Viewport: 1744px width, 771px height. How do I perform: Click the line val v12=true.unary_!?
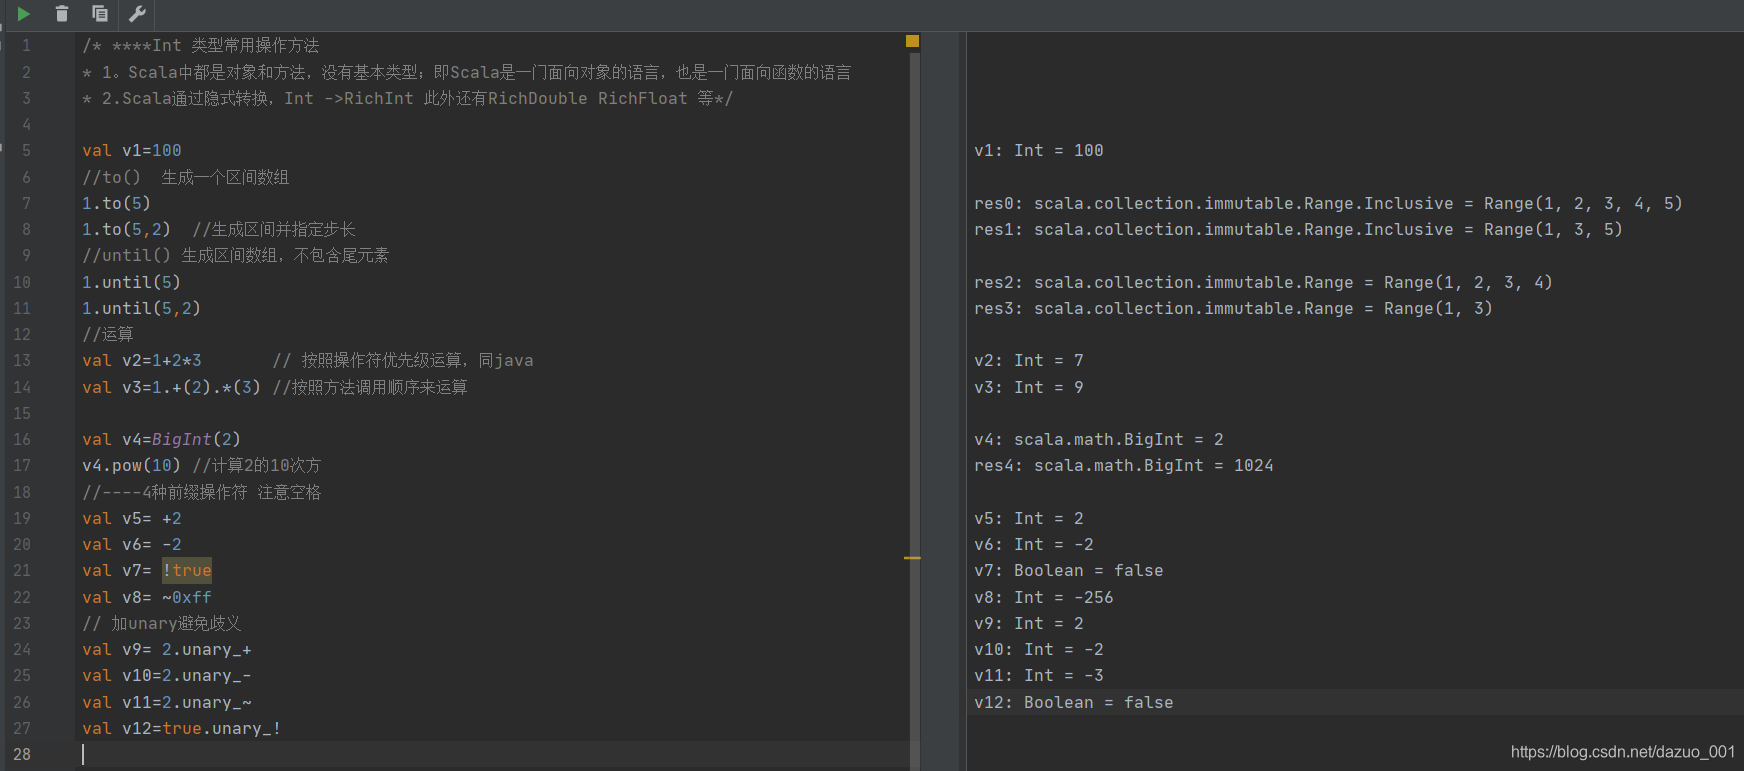(x=182, y=728)
